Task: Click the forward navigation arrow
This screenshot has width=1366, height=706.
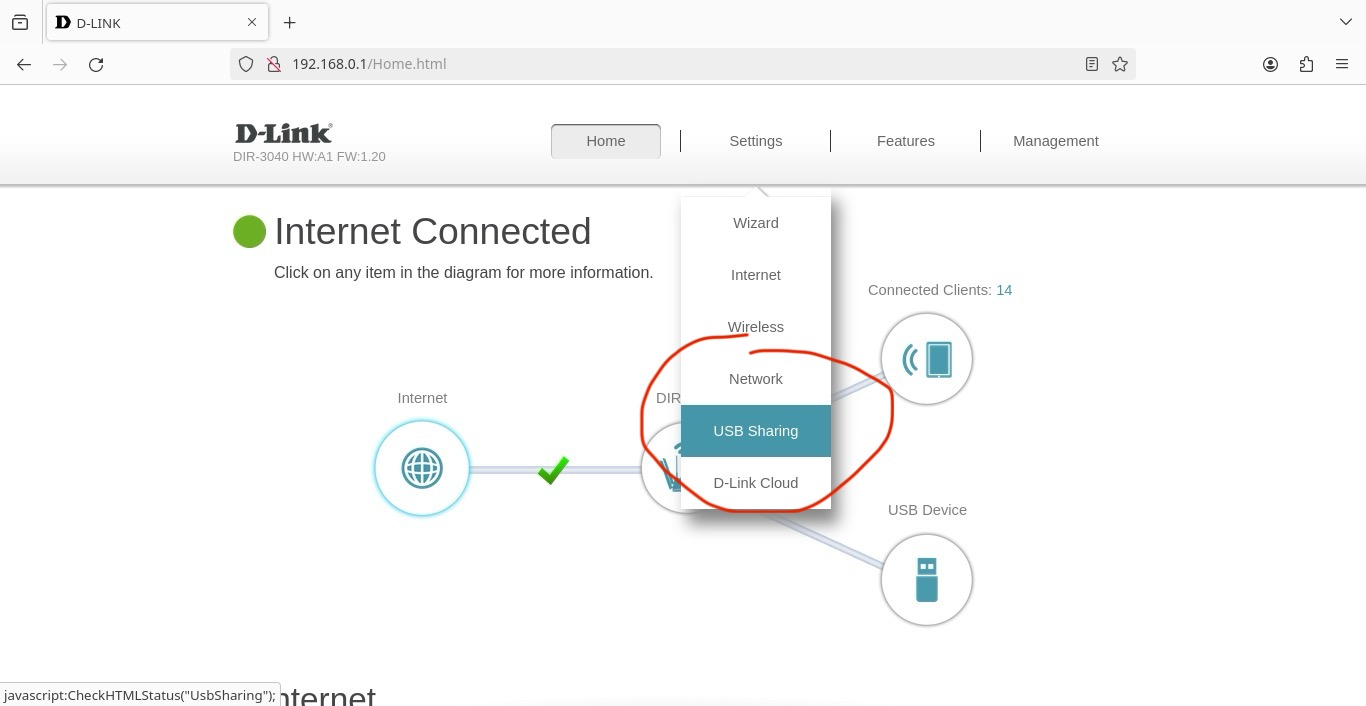Action: (x=60, y=64)
